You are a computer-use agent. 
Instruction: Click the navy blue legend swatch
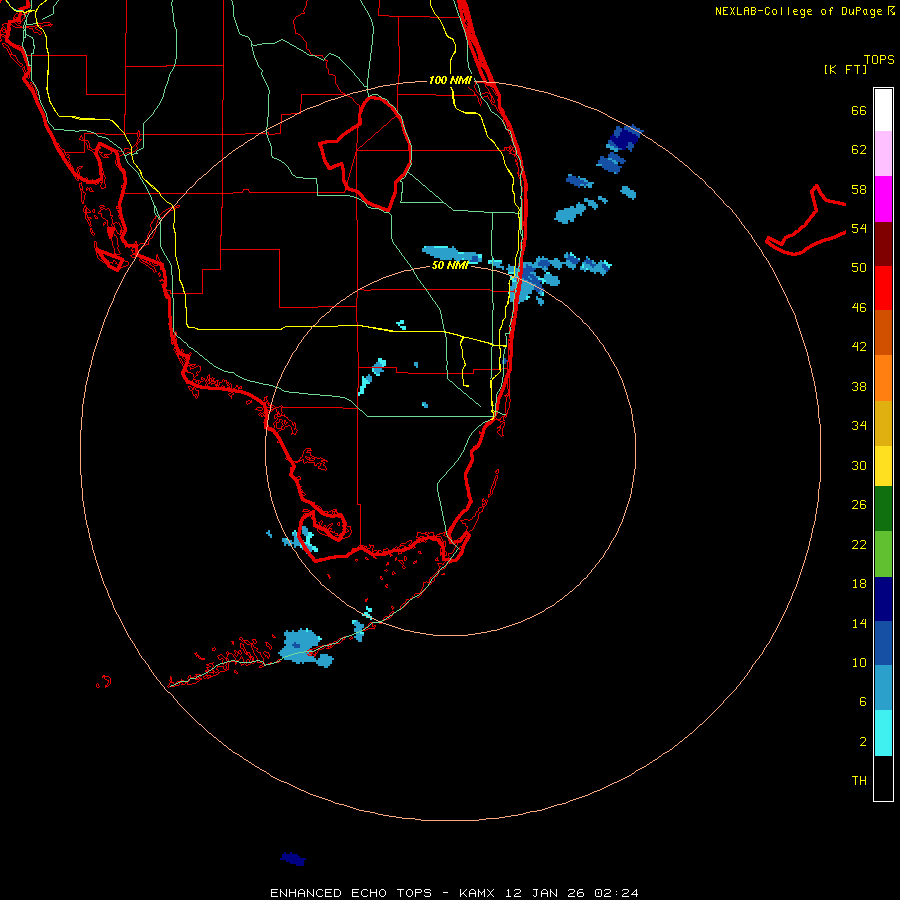pyautogui.click(x=883, y=599)
